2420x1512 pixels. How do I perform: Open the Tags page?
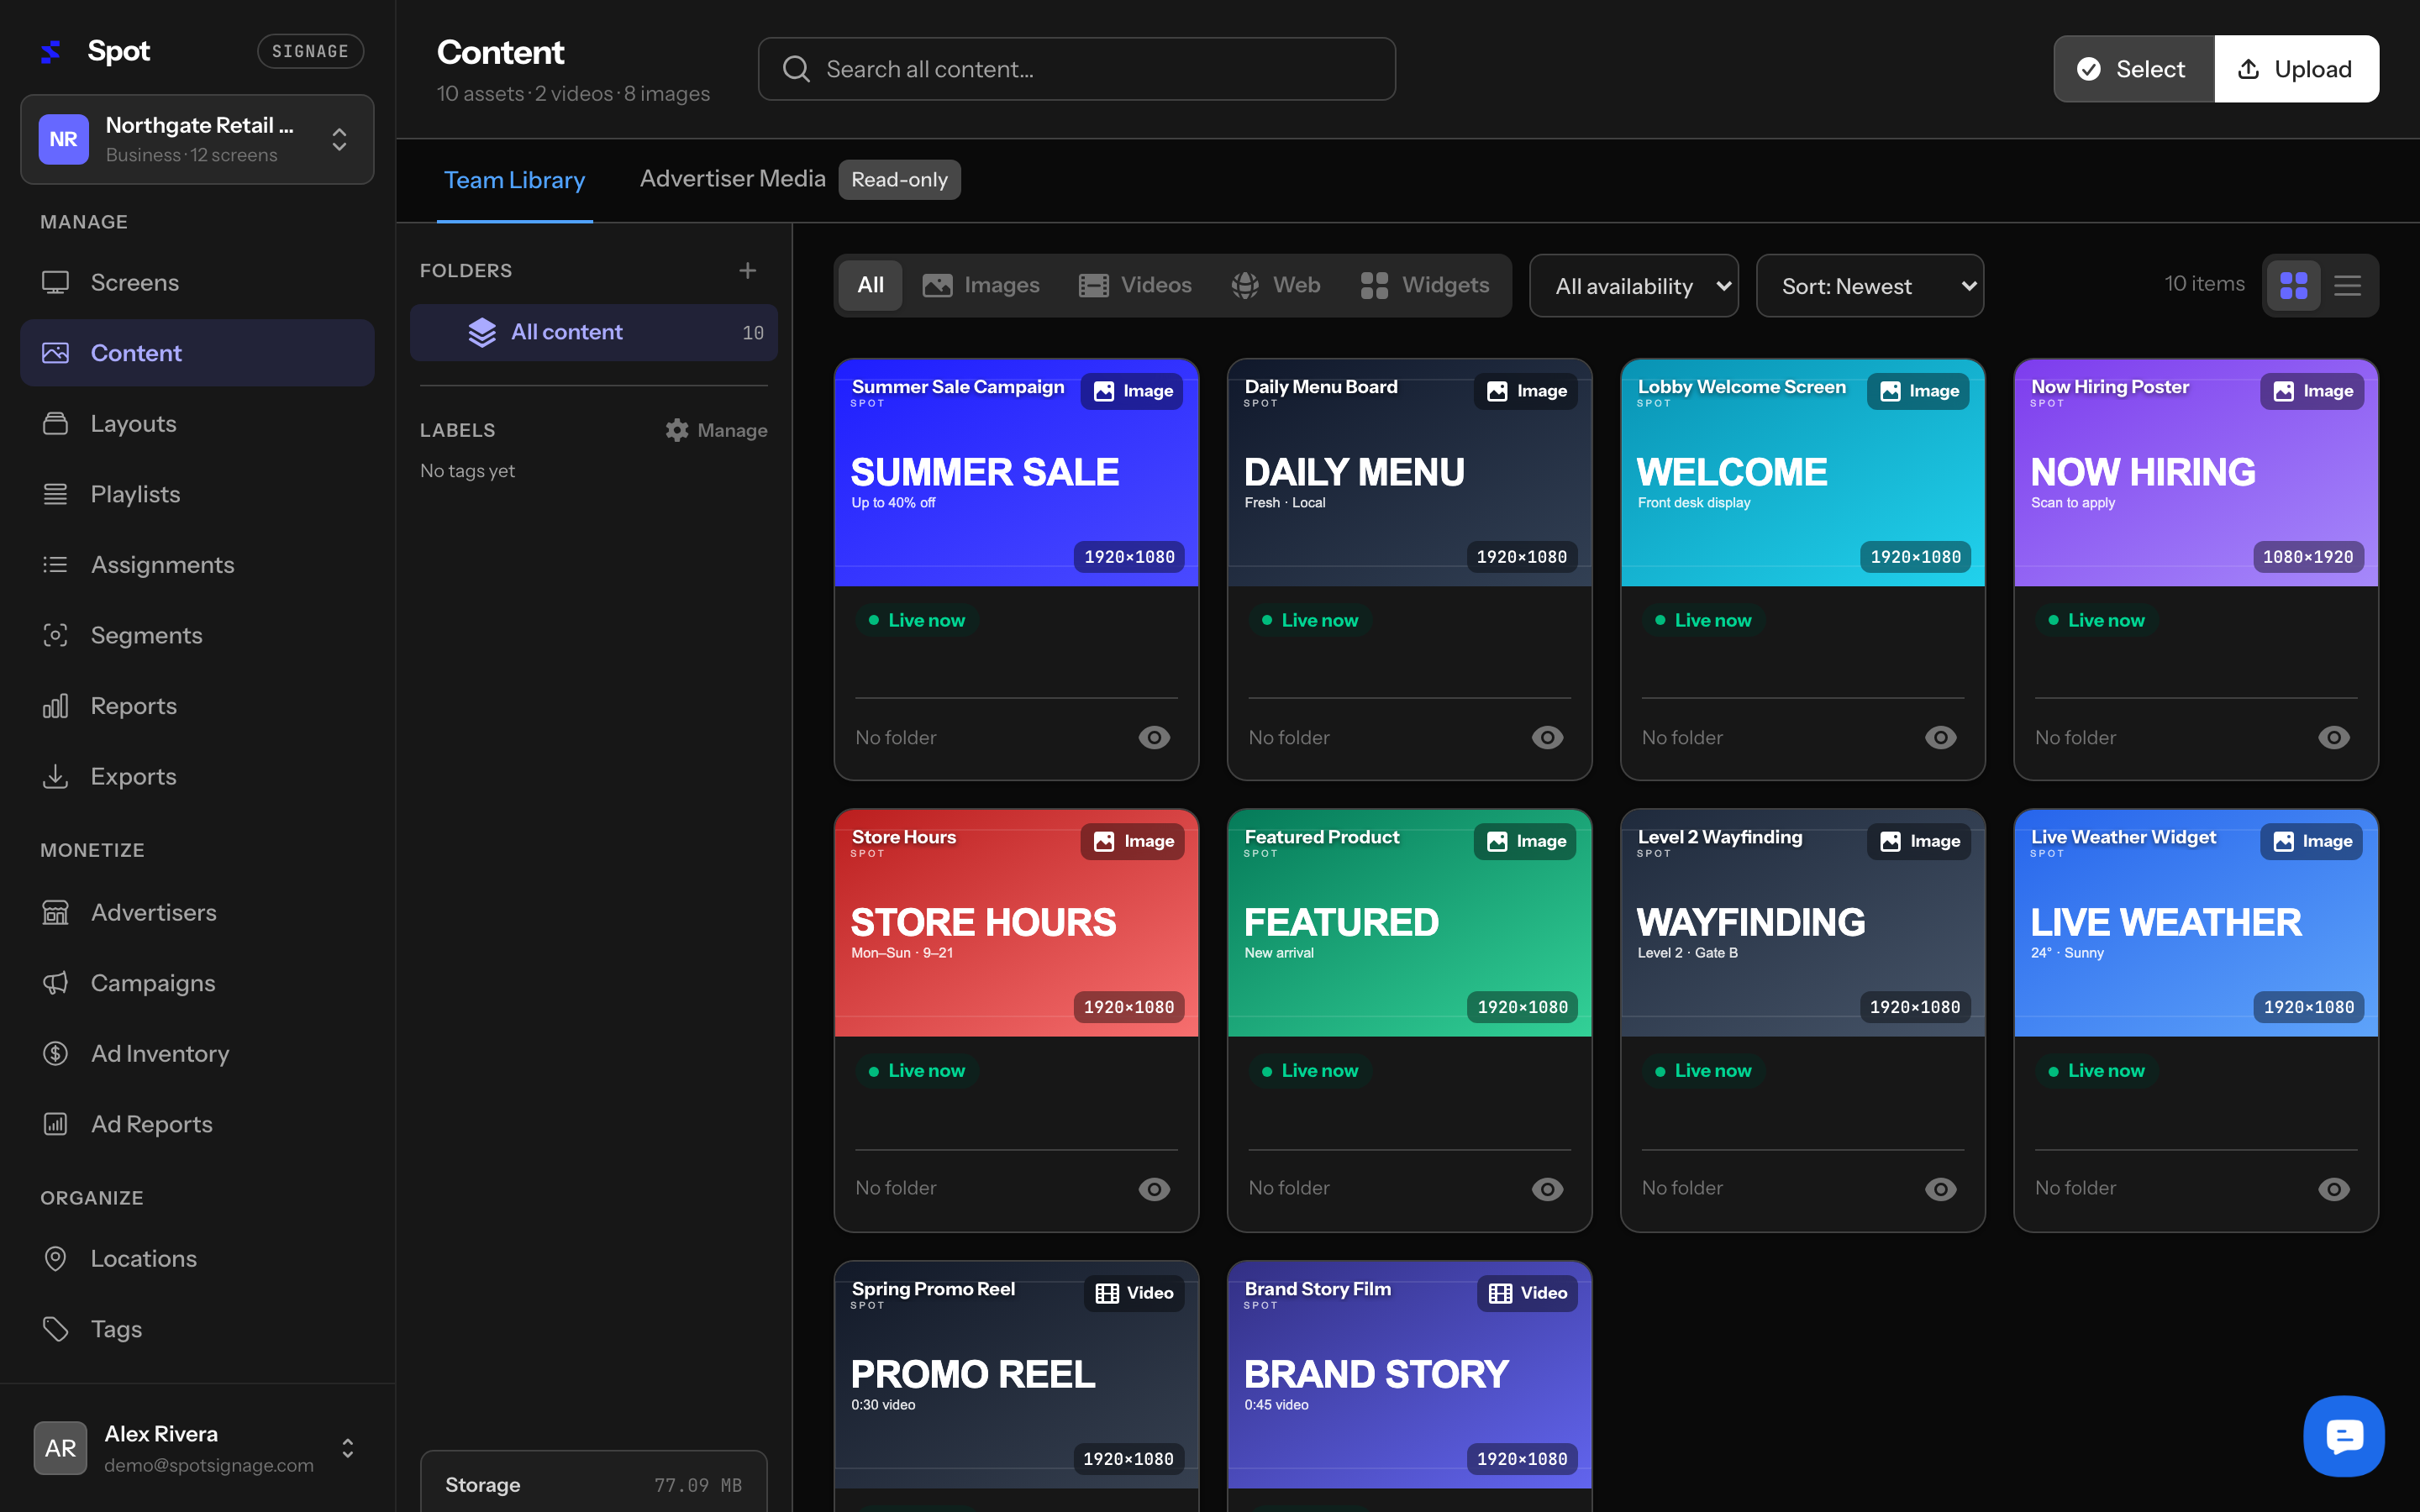197,1329
